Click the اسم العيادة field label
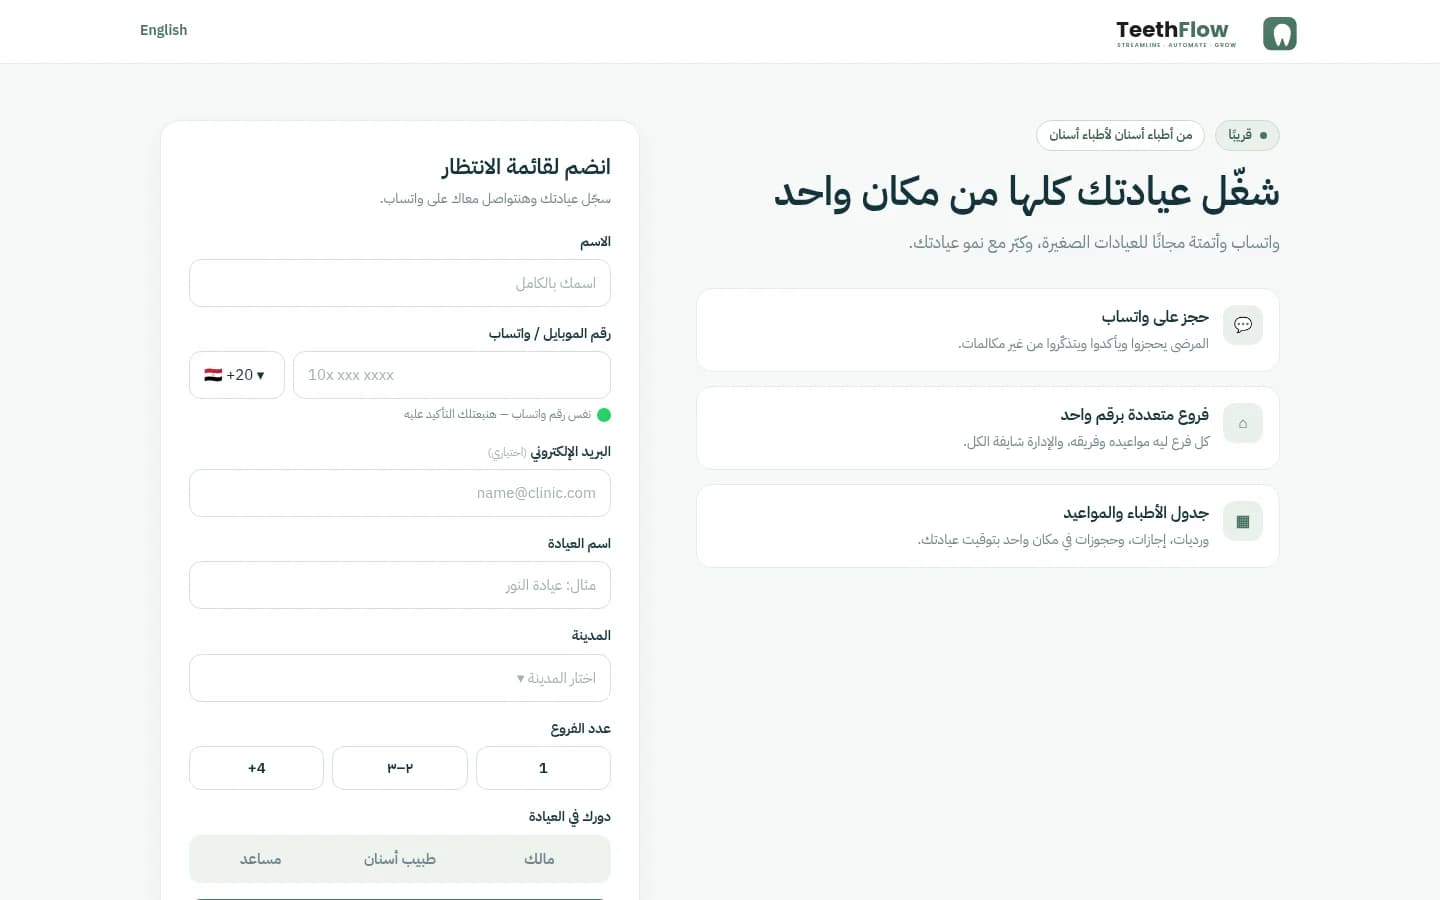 tap(579, 543)
